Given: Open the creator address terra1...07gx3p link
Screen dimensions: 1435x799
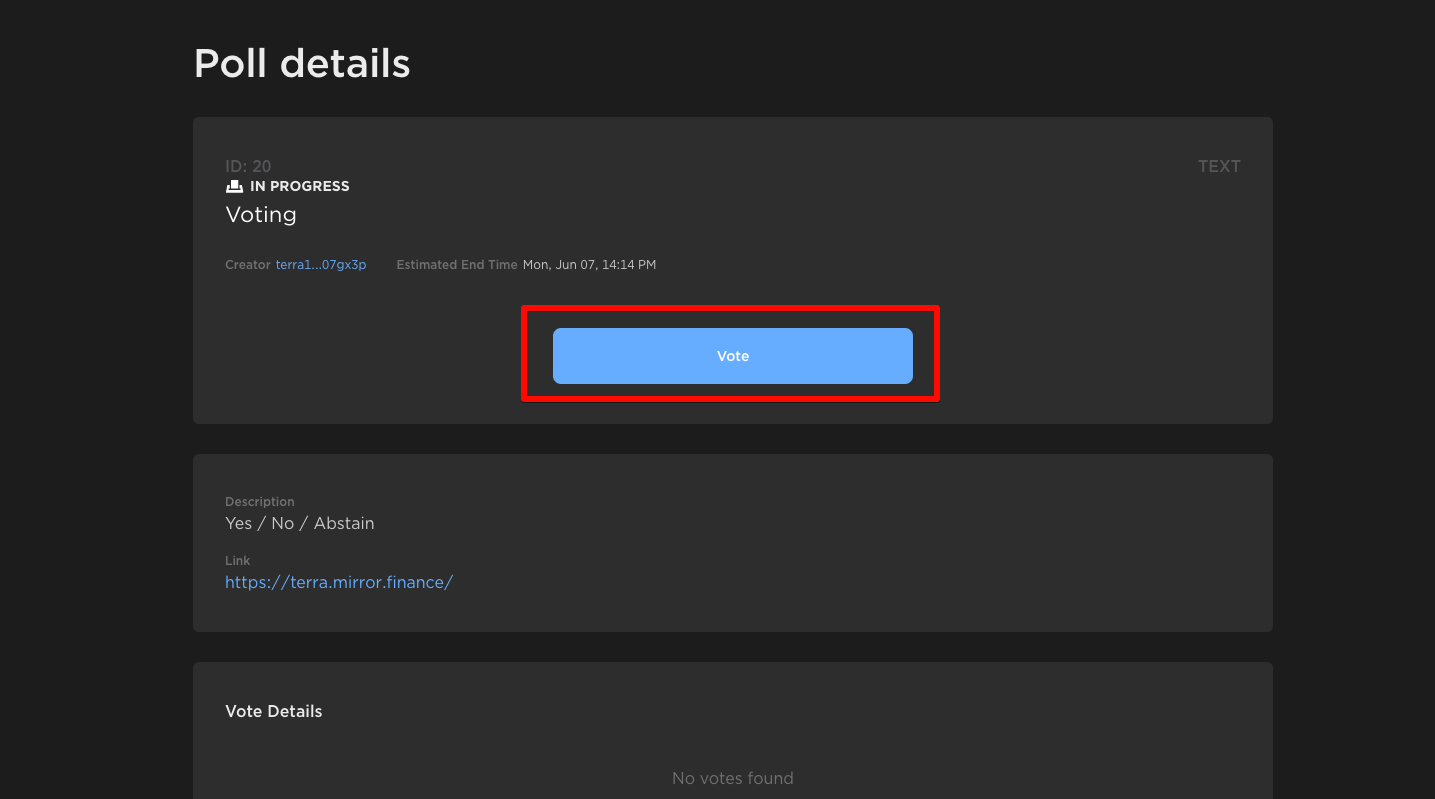Looking at the screenshot, I should [320, 265].
